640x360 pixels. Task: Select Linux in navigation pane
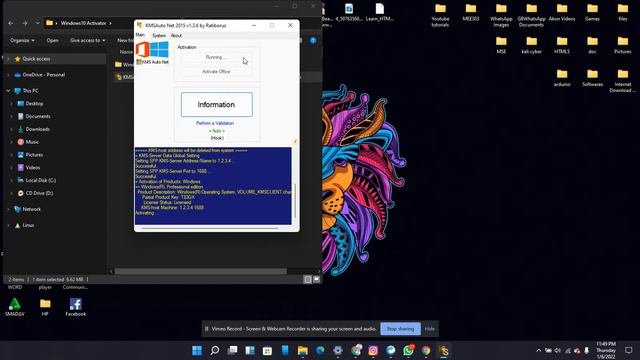pos(28,225)
